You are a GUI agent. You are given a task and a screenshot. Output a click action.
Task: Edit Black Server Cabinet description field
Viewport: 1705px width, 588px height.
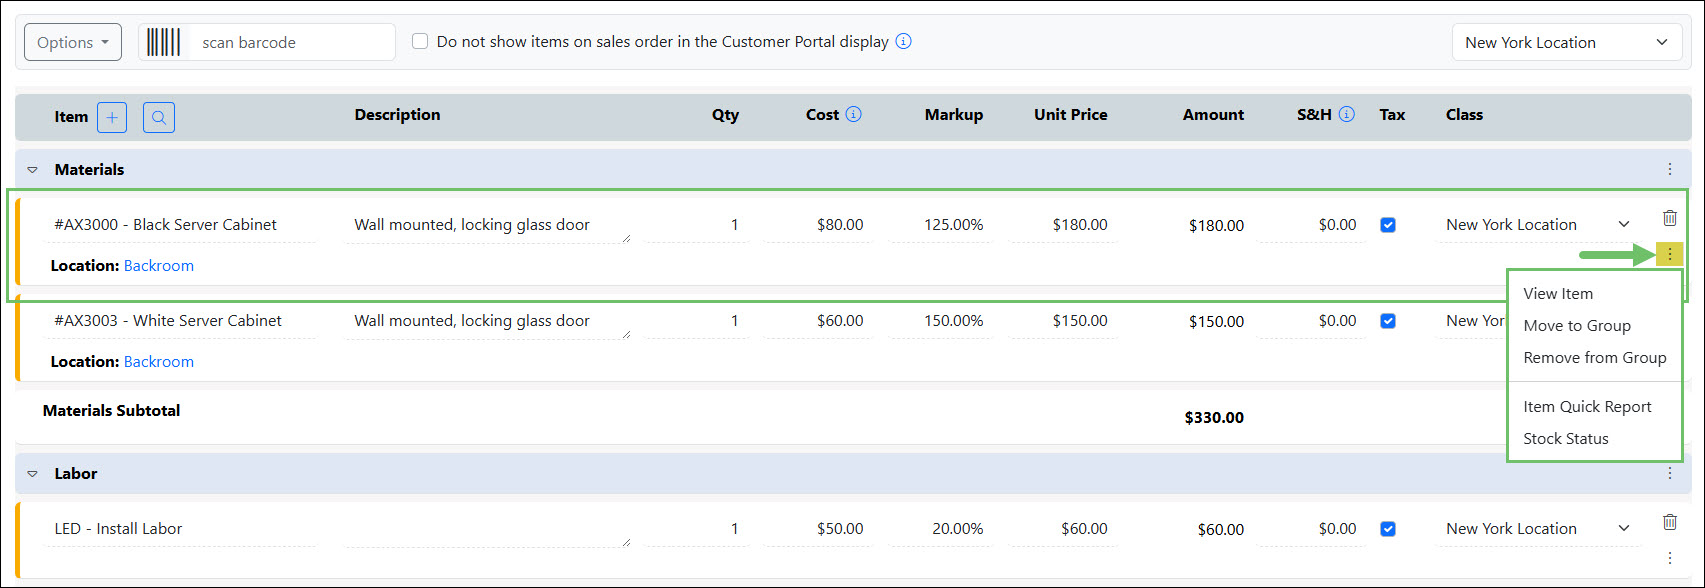[488, 225]
